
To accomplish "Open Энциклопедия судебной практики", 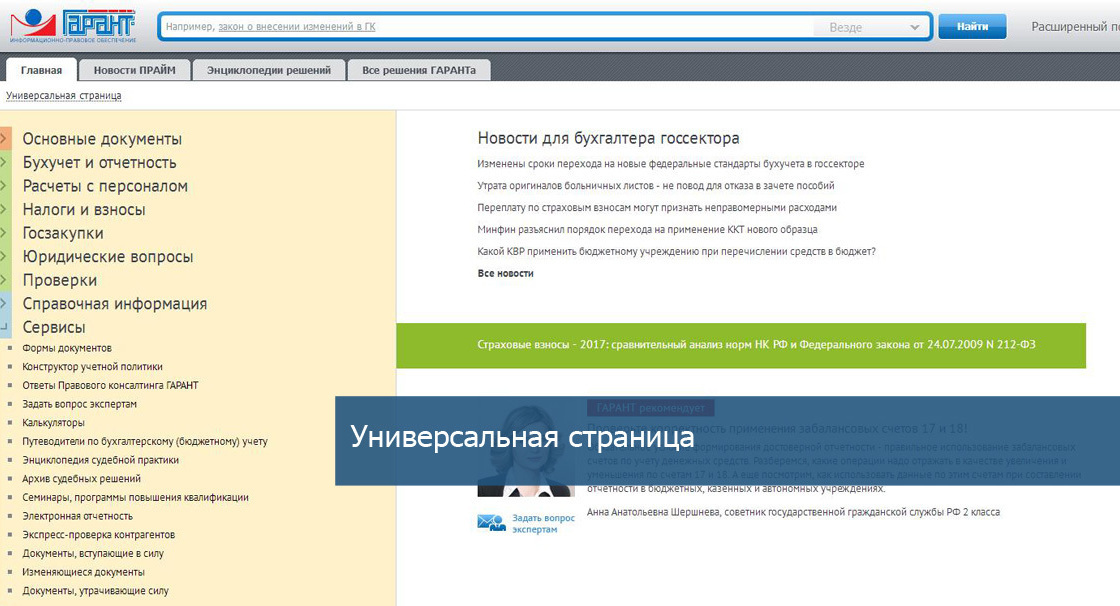I will tap(100, 460).
